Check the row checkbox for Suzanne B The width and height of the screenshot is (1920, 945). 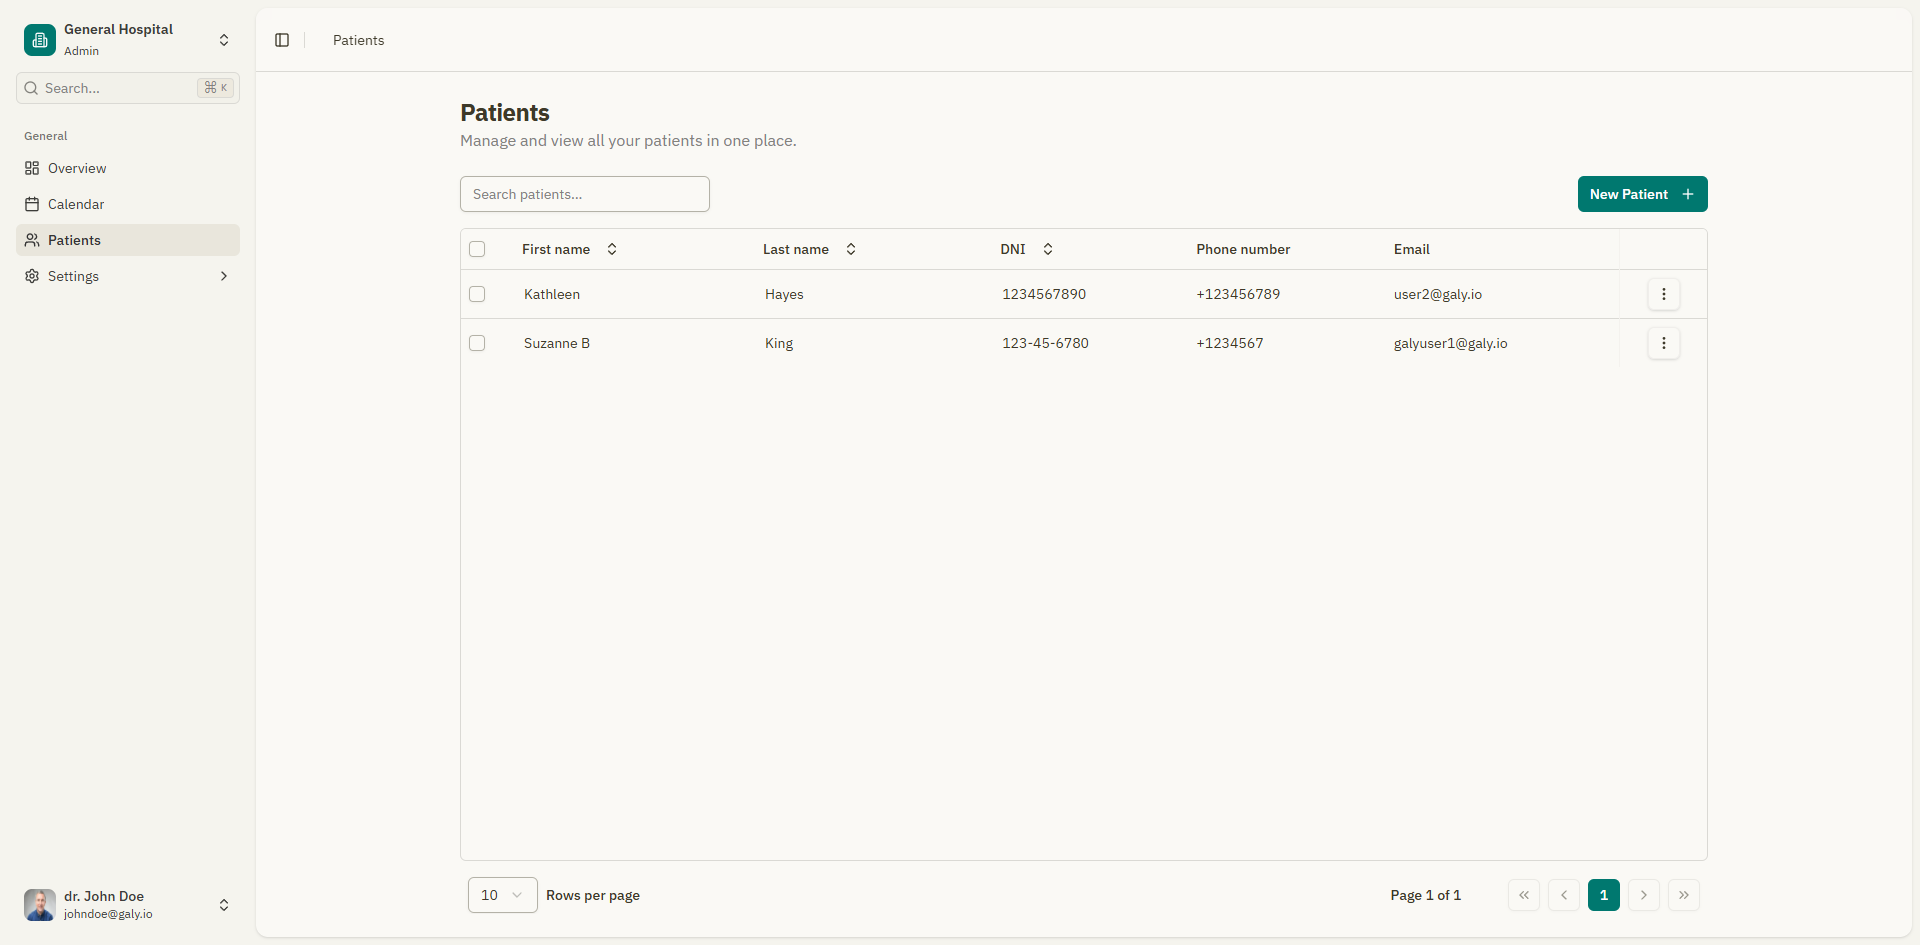477,343
